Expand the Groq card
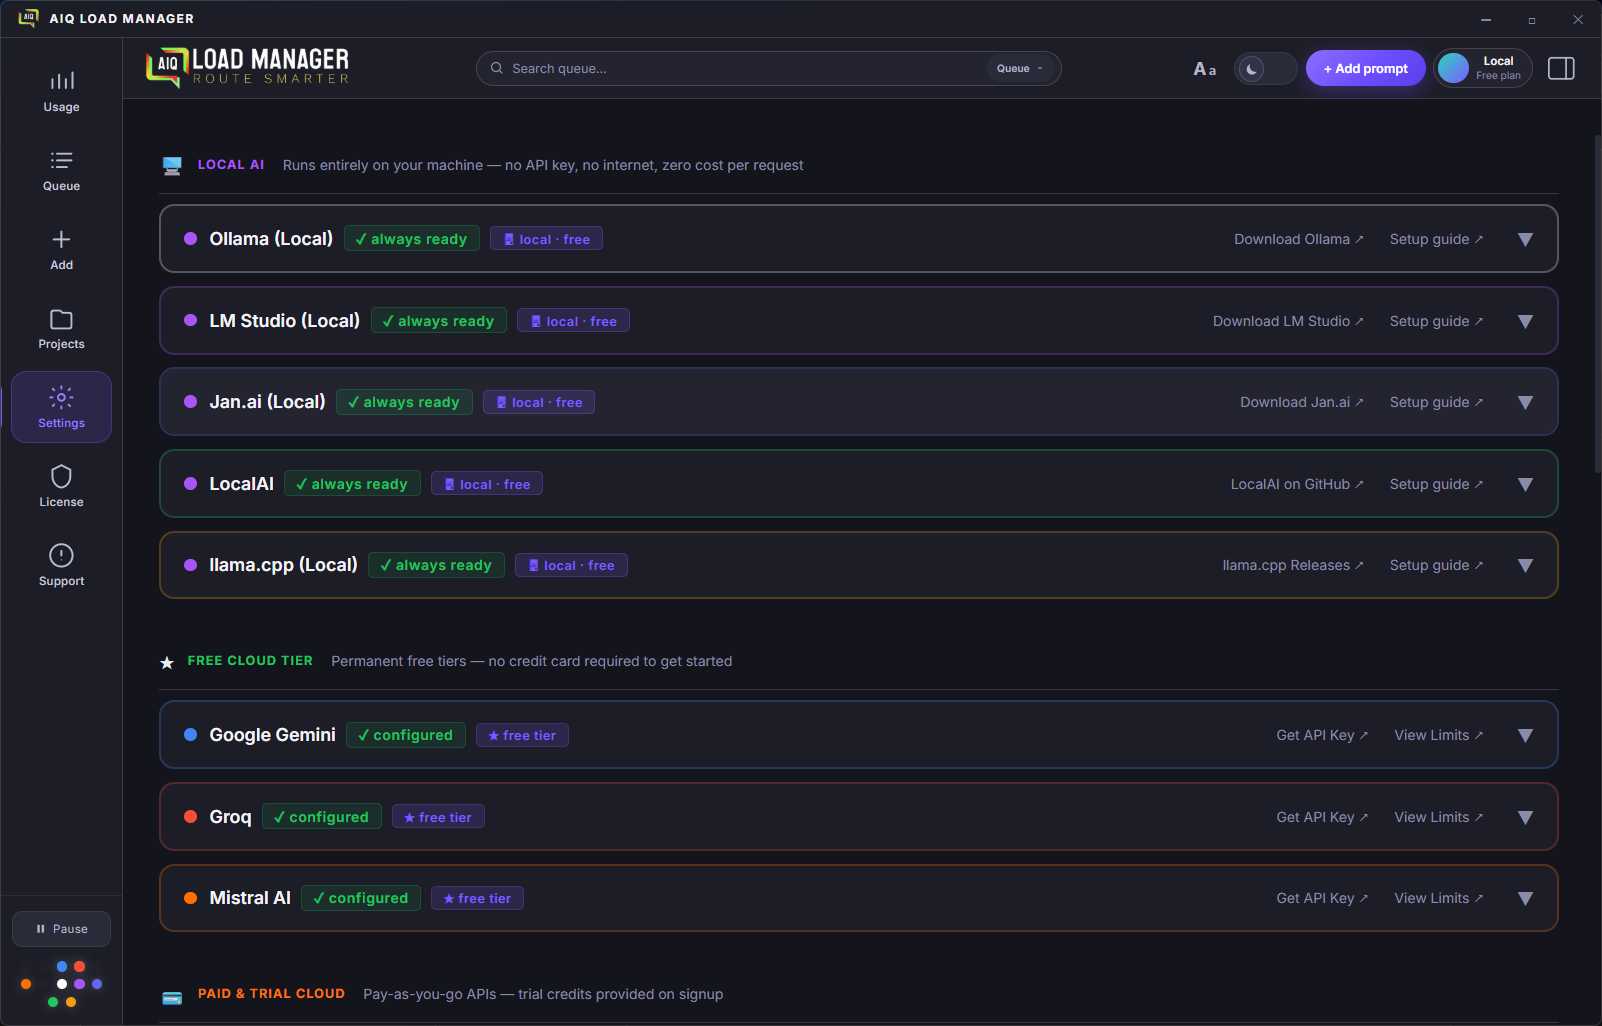The width and height of the screenshot is (1602, 1026). [1525, 817]
